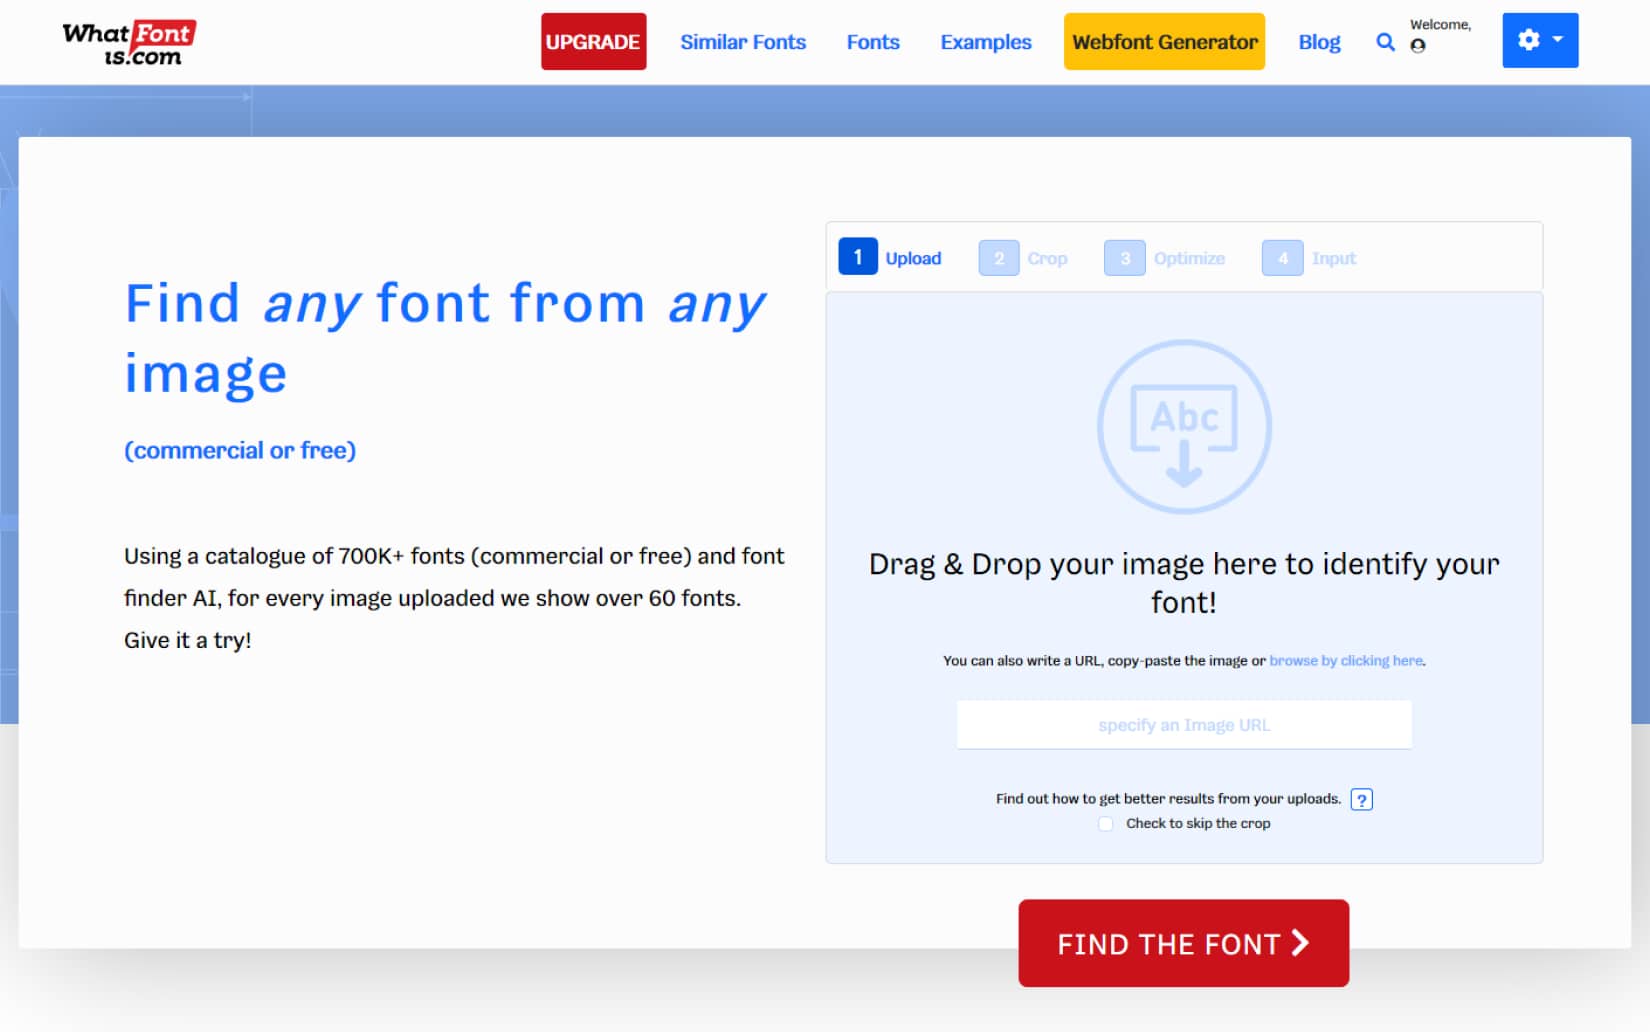The height and width of the screenshot is (1032, 1650).
Task: Click the Abc upload circle icon
Action: (x=1184, y=427)
